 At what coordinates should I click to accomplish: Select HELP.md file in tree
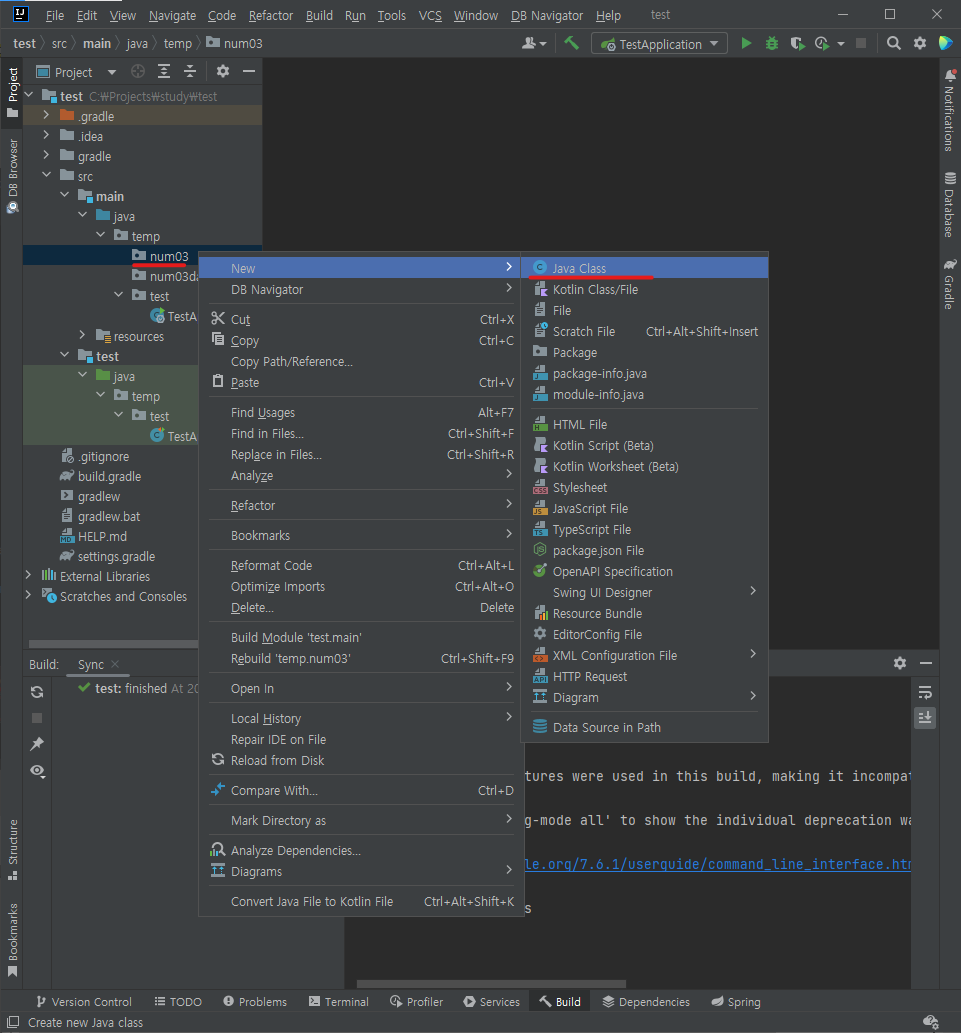(102, 536)
